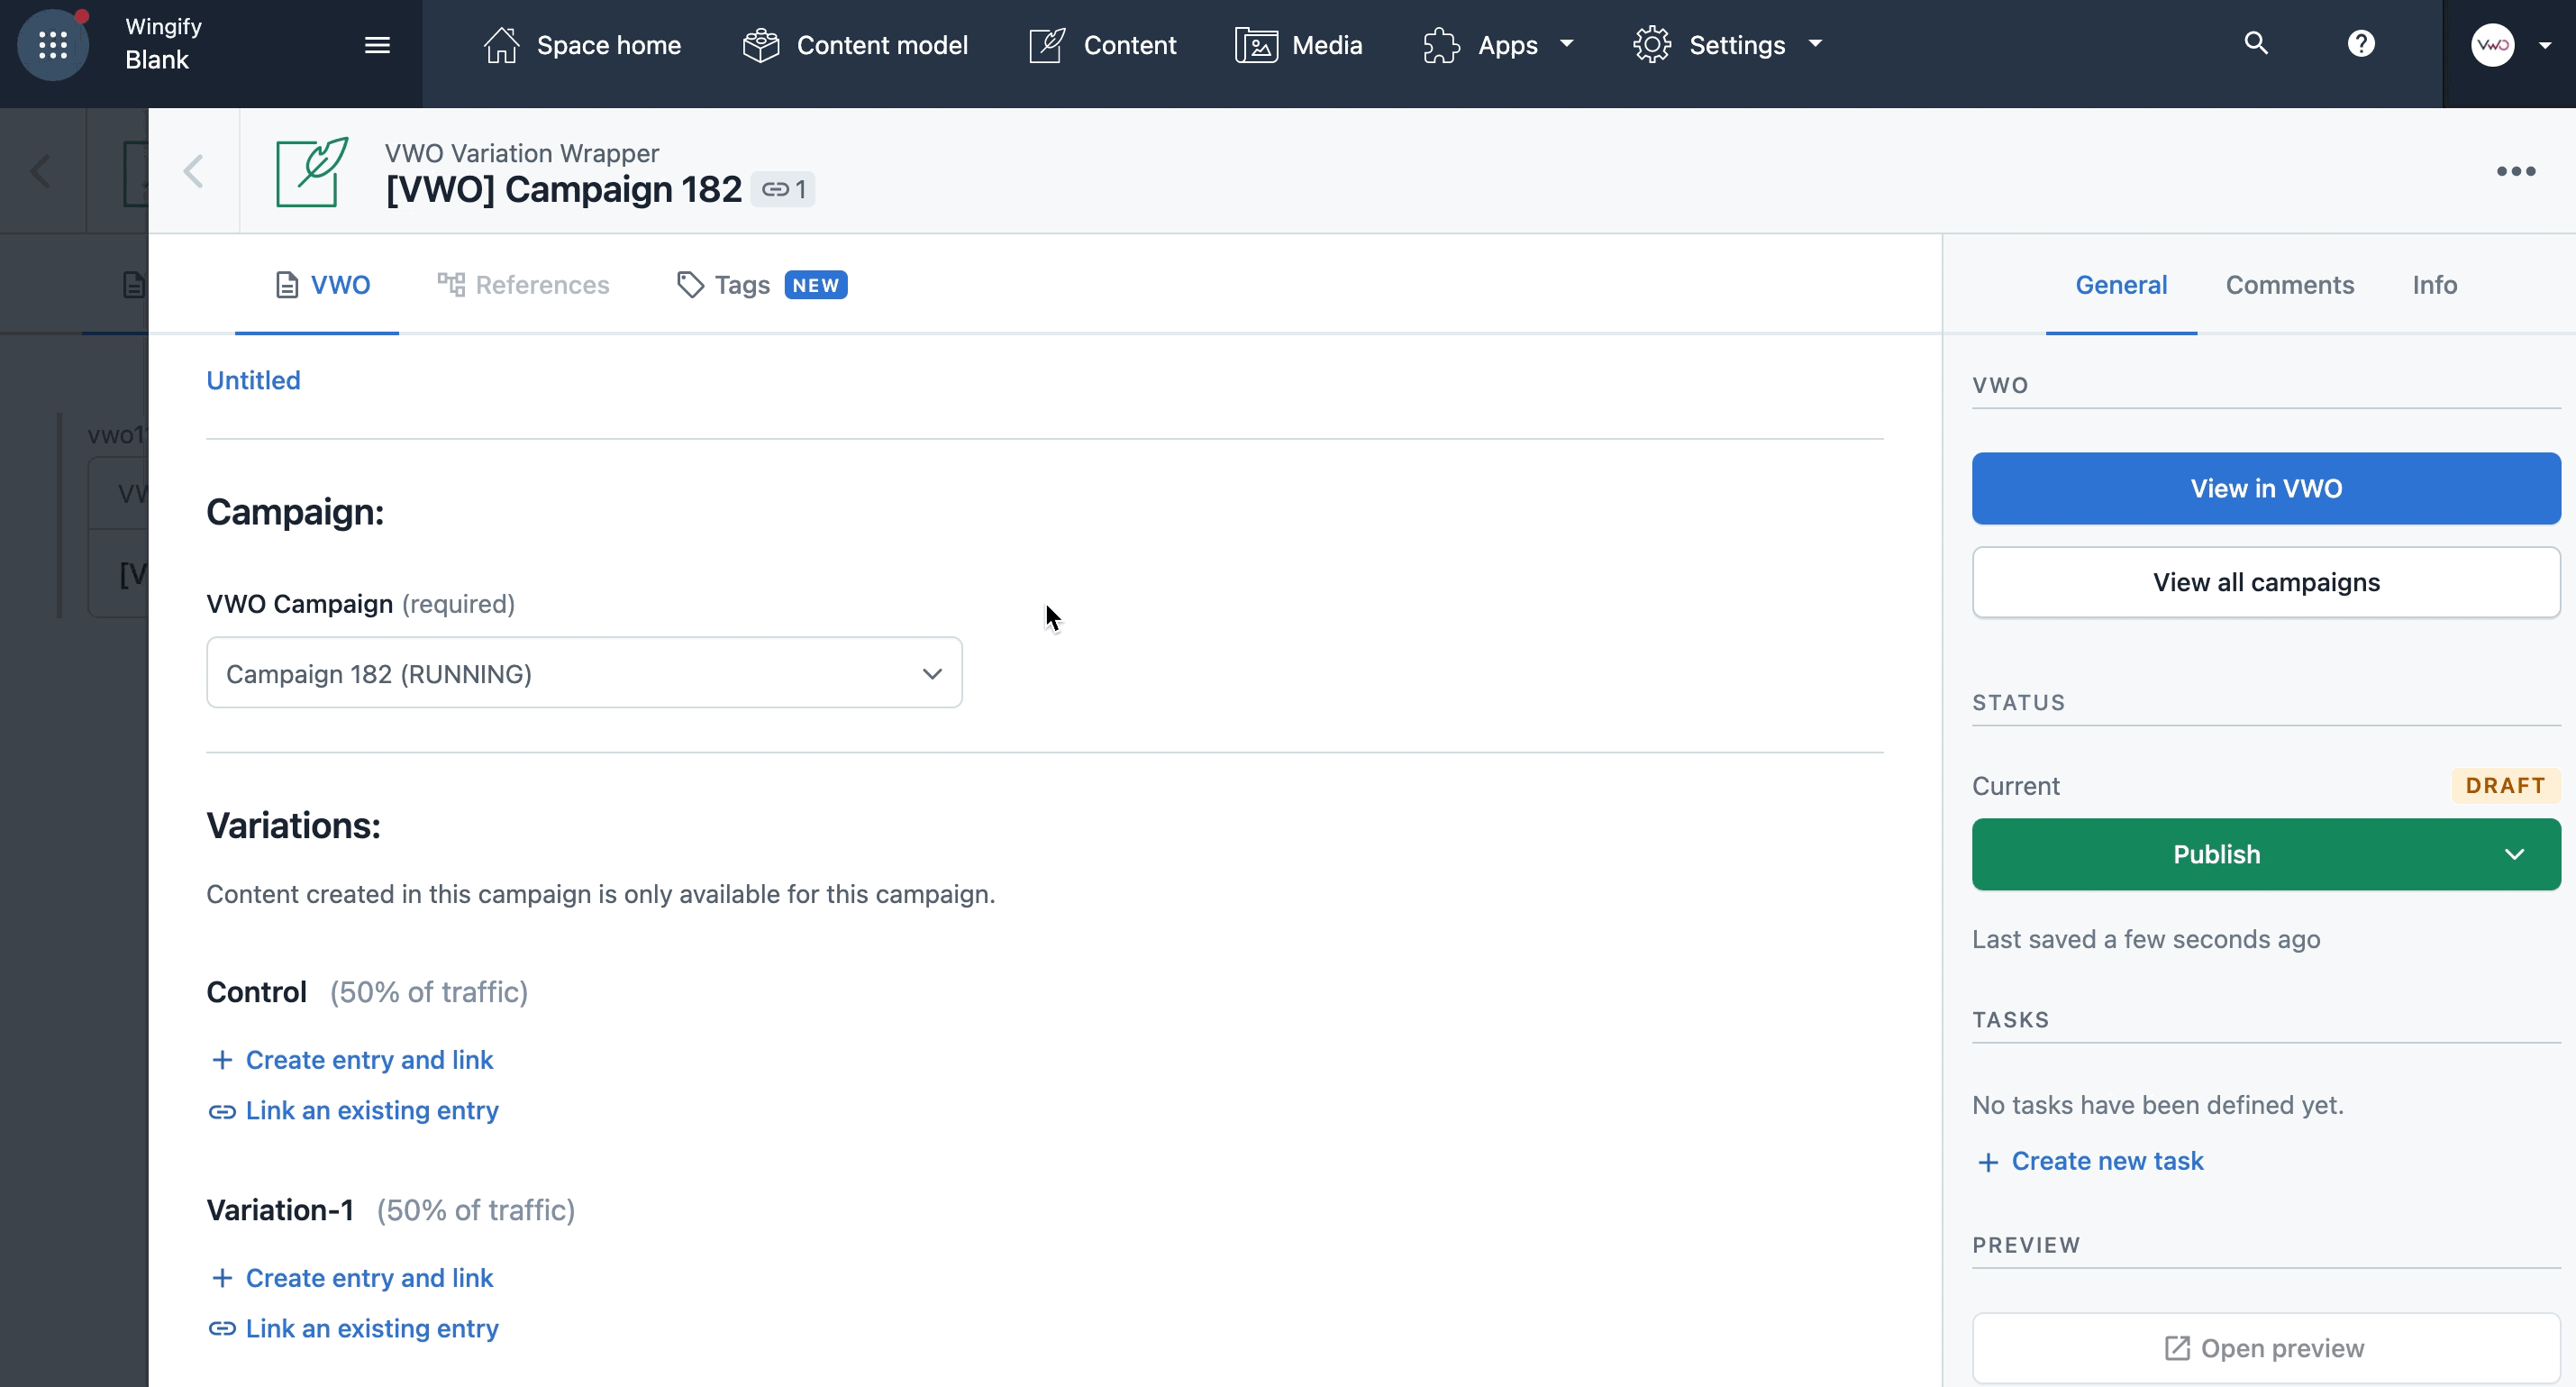Go to Space home
2576x1387 pixels.
(581, 45)
